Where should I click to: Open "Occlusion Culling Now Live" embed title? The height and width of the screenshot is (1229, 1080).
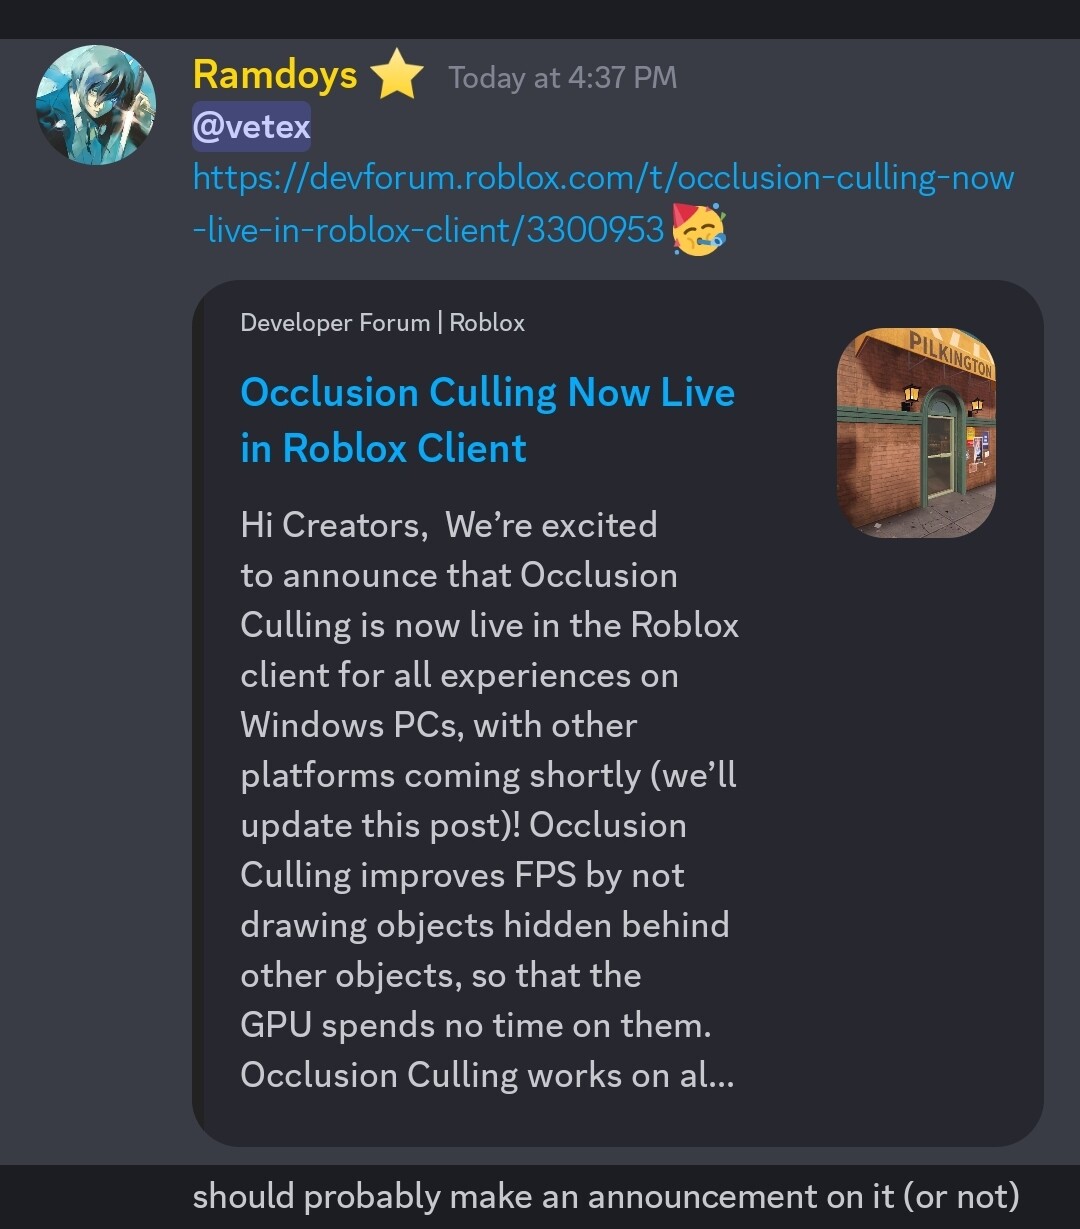click(x=488, y=392)
